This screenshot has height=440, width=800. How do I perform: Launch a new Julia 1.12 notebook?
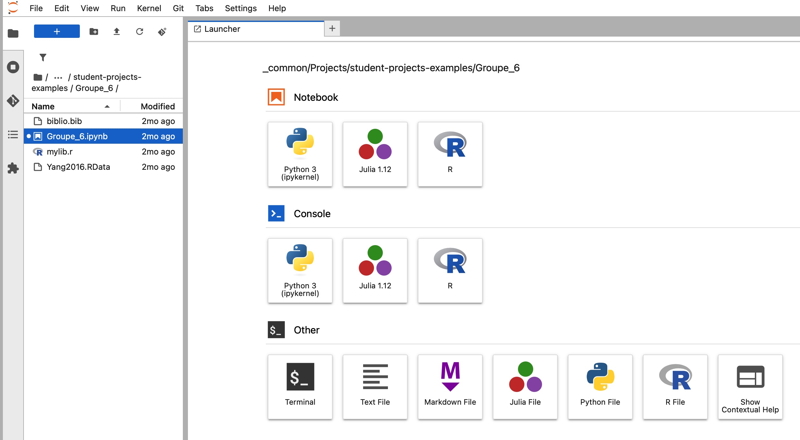point(375,154)
